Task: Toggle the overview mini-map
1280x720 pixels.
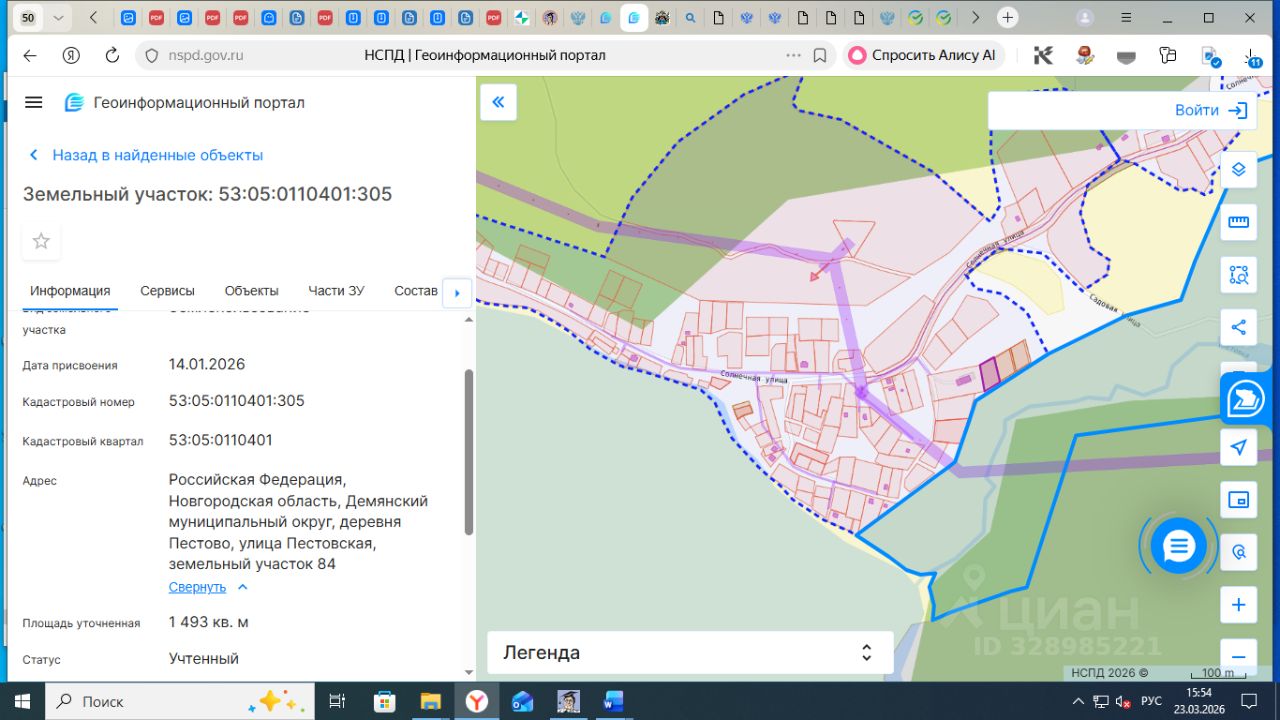Action: (x=1238, y=499)
